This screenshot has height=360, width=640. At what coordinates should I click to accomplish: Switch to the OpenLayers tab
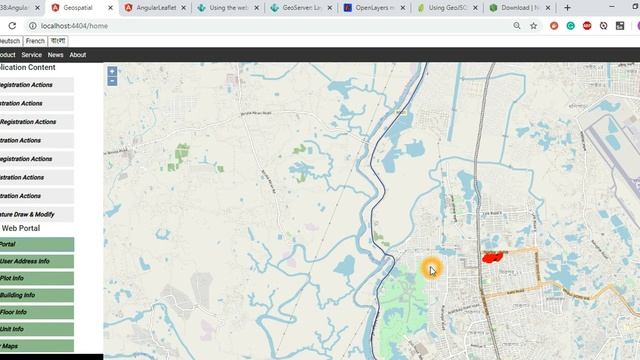coord(374,8)
